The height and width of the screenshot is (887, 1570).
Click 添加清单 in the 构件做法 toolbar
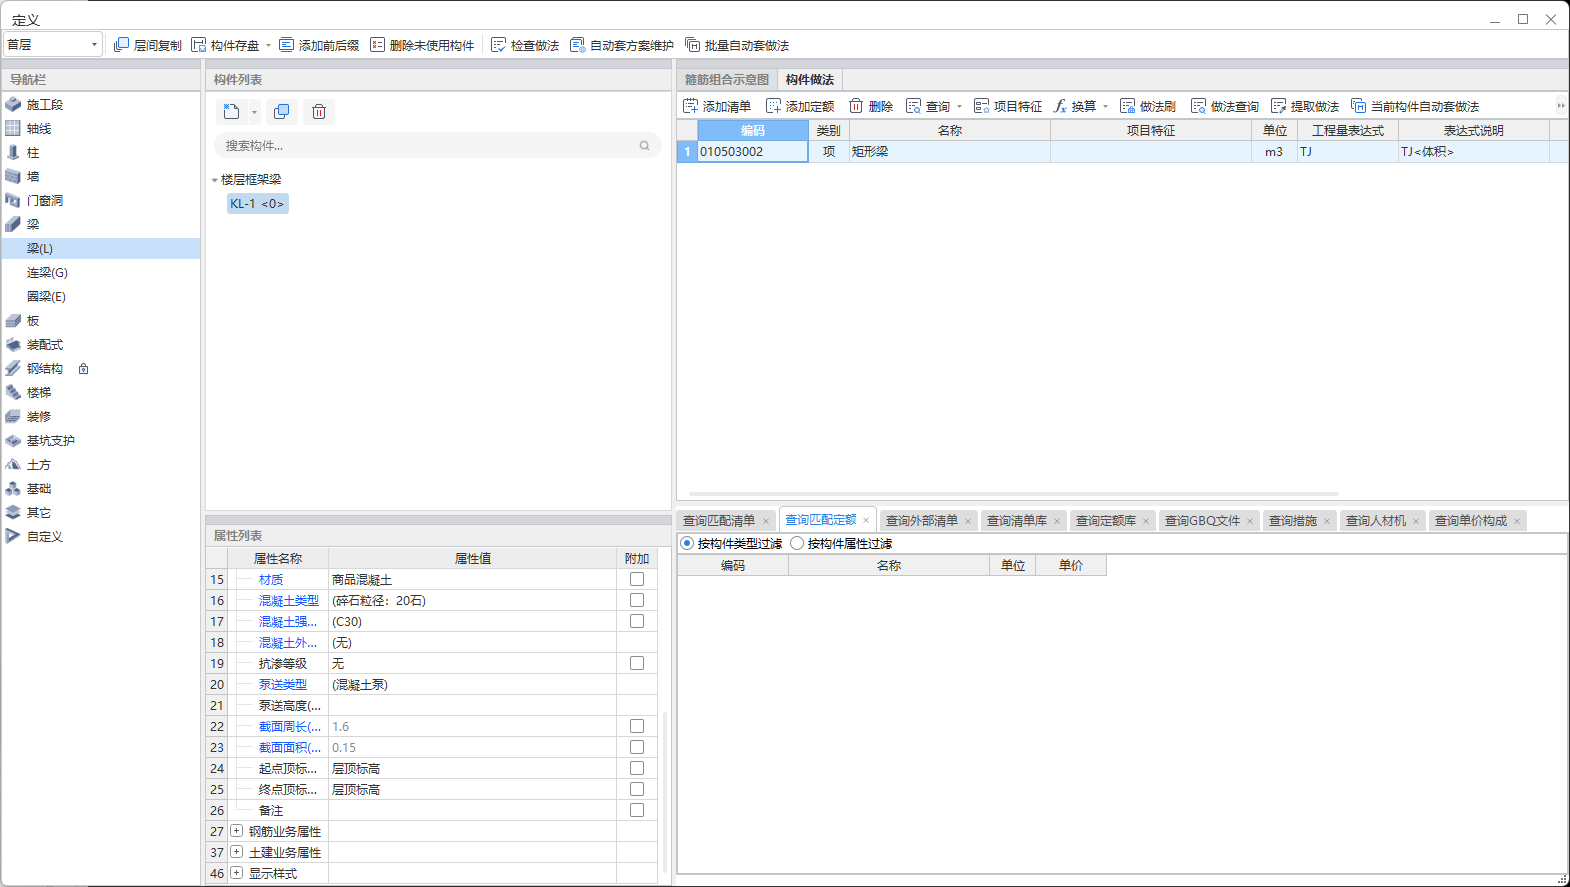pyautogui.click(x=717, y=106)
